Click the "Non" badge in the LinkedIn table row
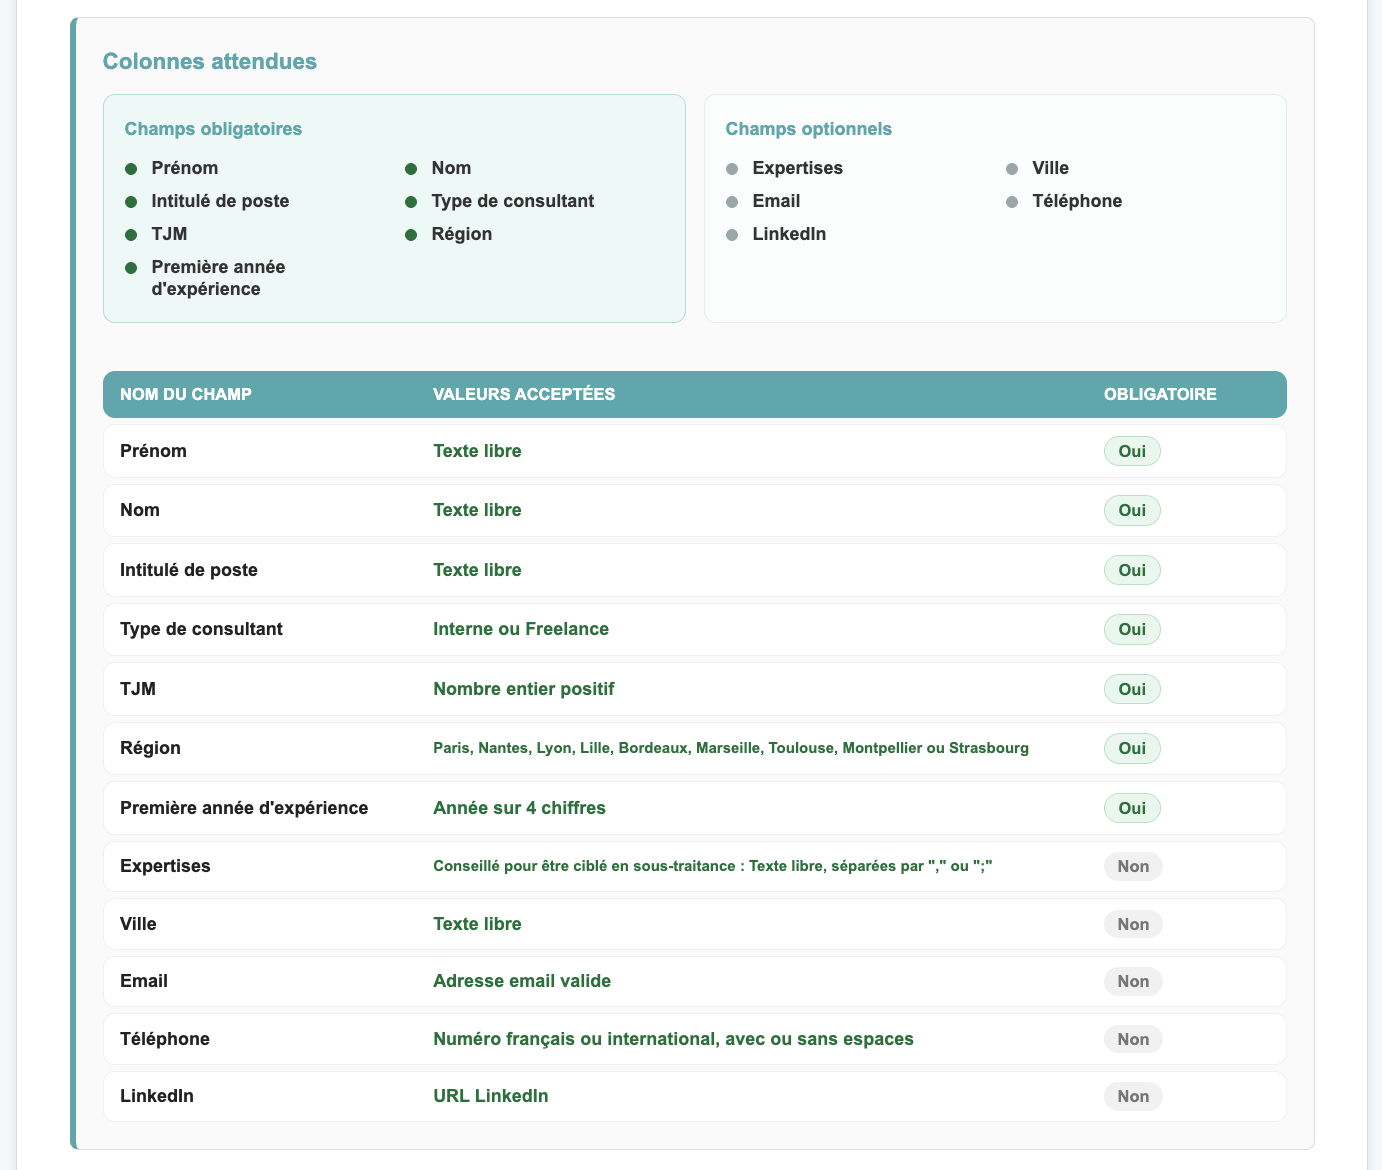This screenshot has width=1382, height=1170. pos(1133,1096)
